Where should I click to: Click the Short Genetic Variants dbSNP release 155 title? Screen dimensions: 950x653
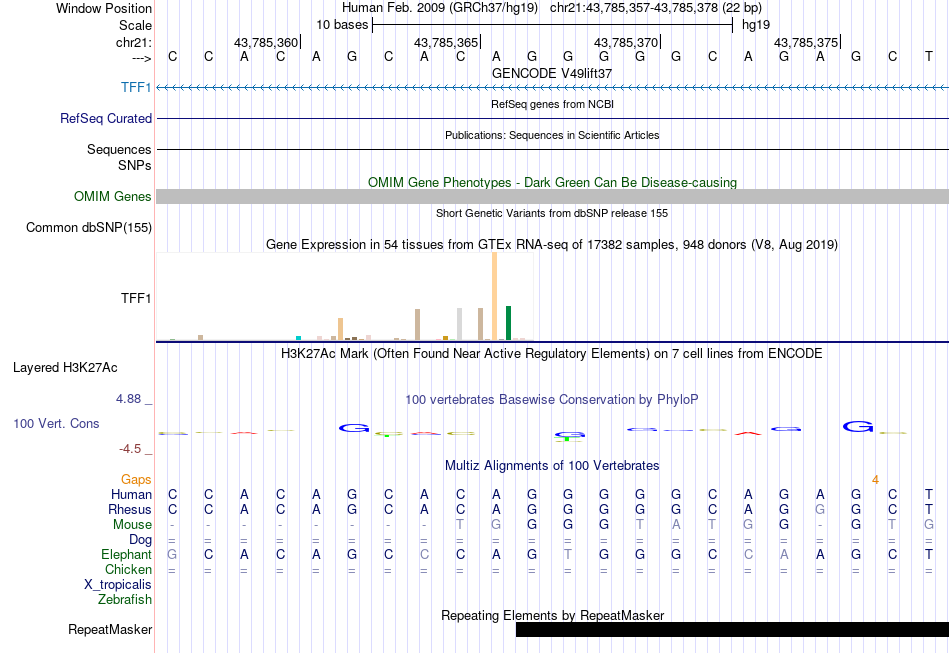pyautogui.click(x=551, y=213)
